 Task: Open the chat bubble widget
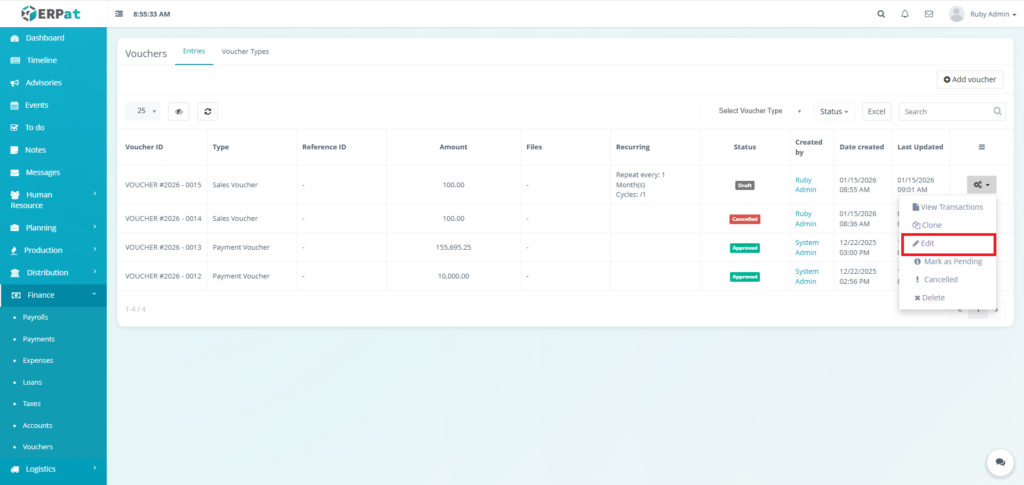1000,462
